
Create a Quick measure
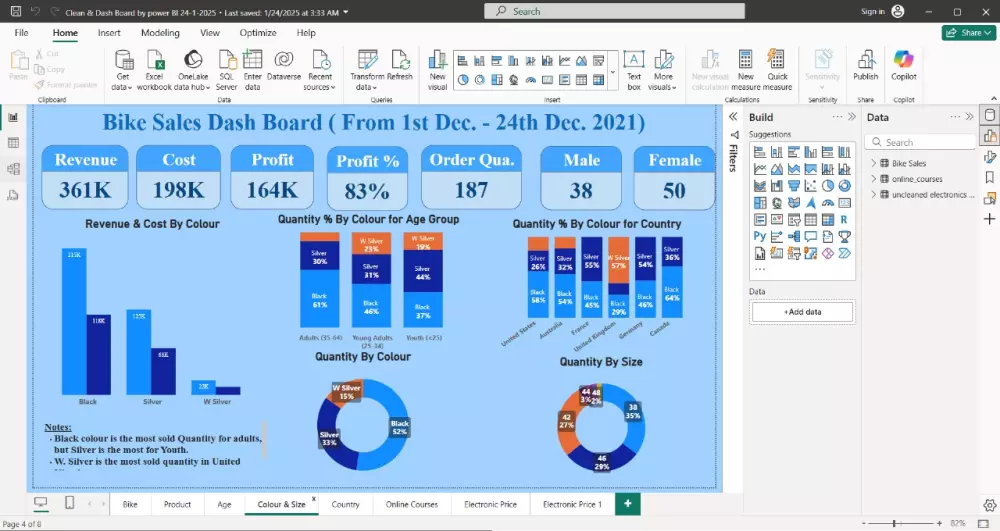(777, 70)
